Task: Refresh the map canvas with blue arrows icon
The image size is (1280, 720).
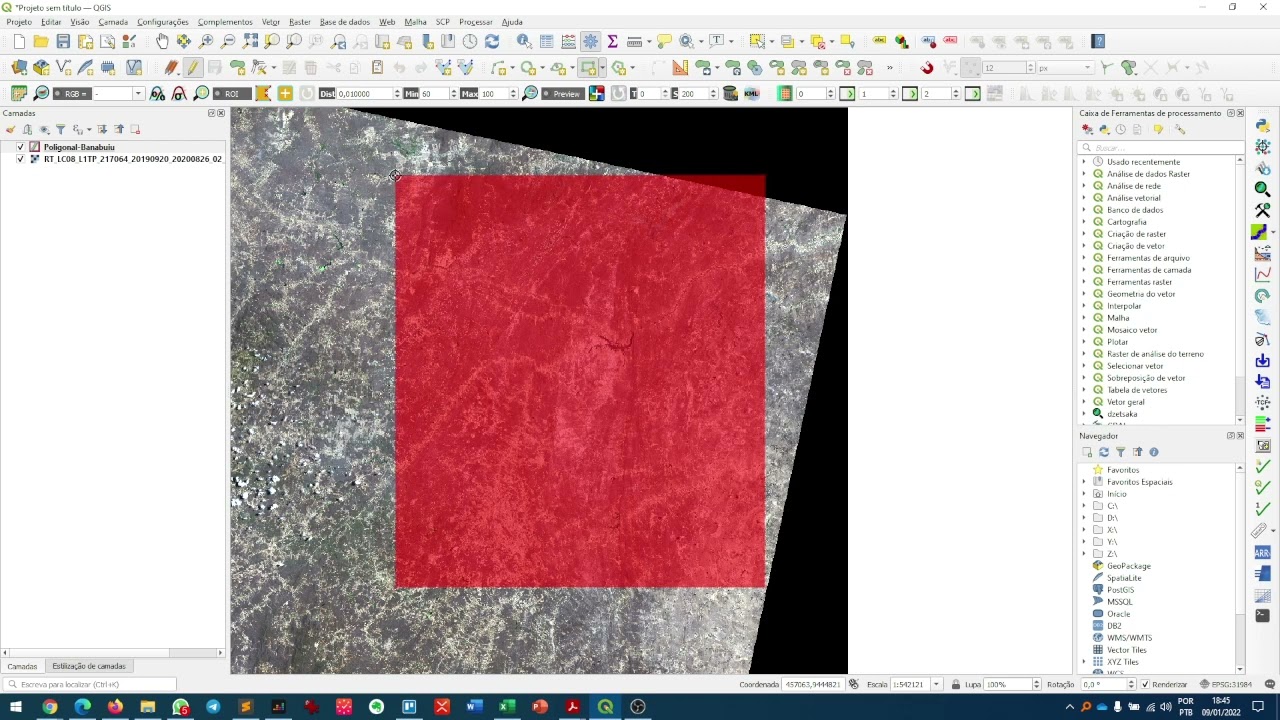Action: 492,41
